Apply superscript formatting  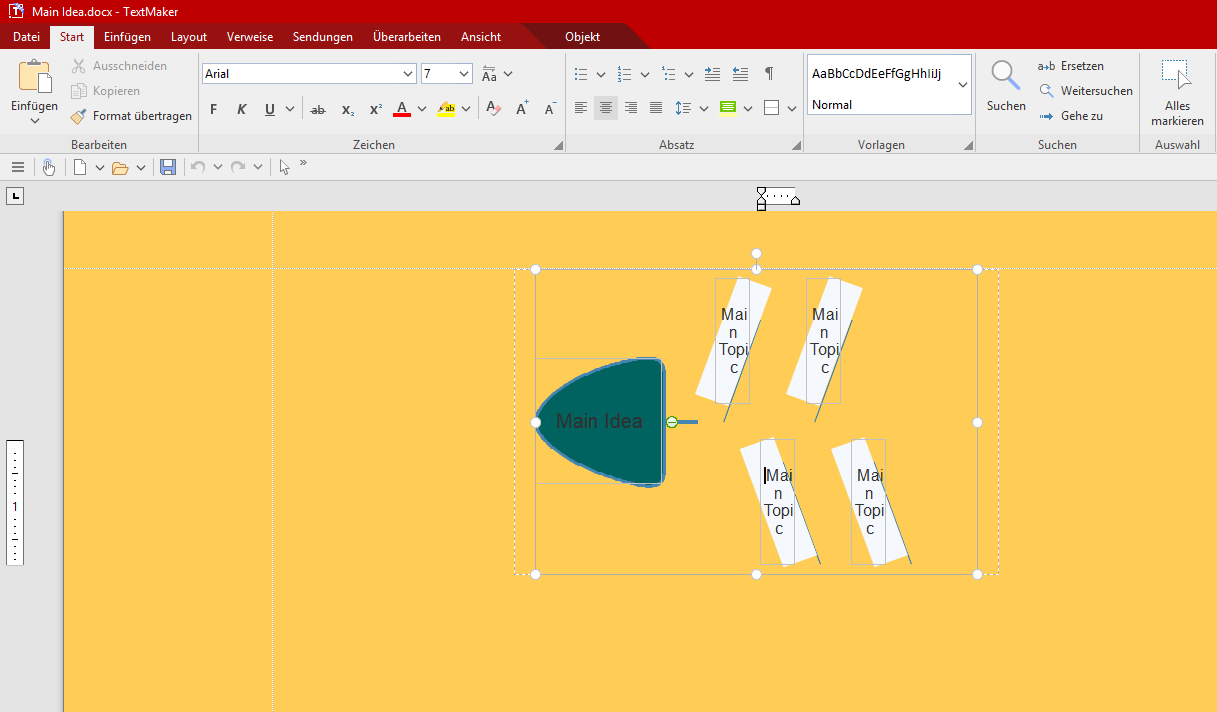point(375,109)
